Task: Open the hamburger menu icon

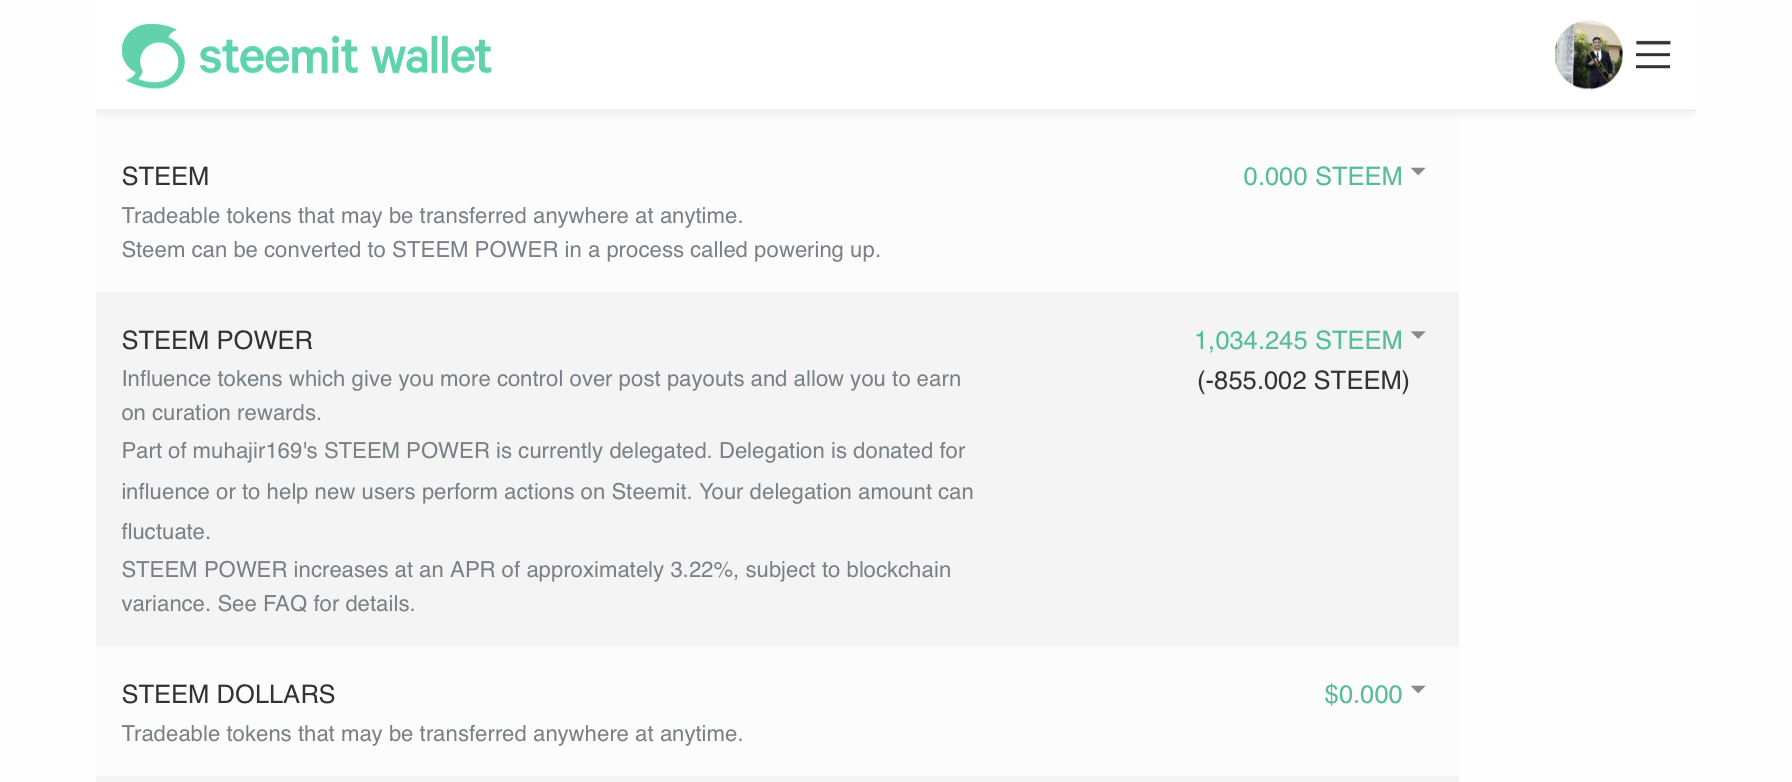Action: point(1653,54)
